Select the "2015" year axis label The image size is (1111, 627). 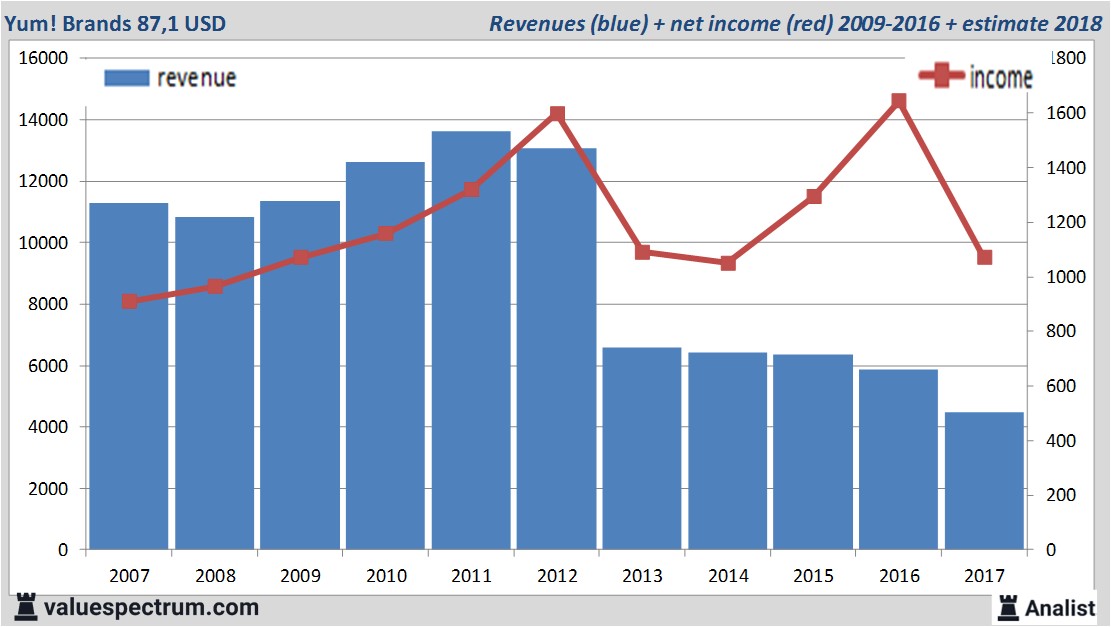[813, 575]
